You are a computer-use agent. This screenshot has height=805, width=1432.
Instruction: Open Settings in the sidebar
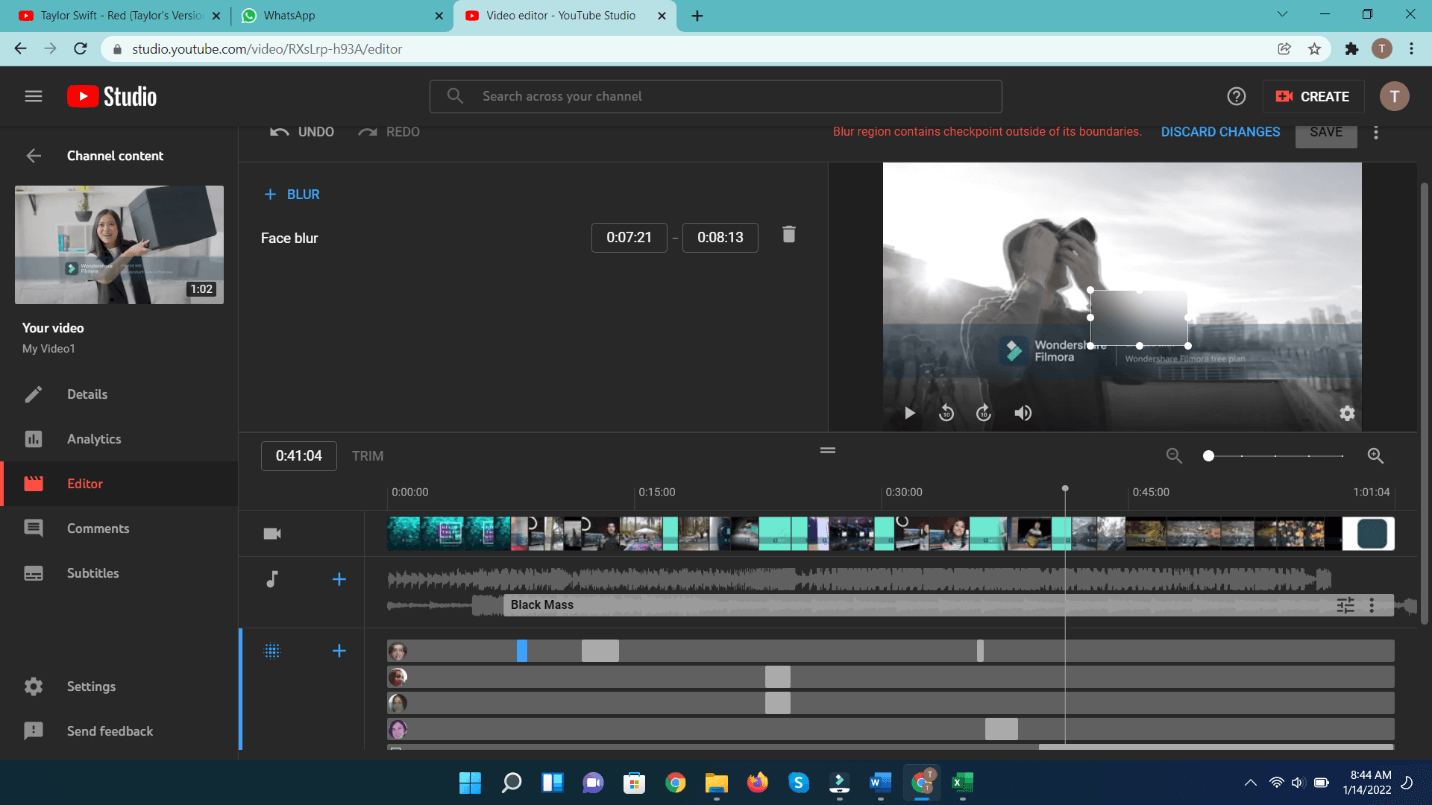[x=119, y=686]
